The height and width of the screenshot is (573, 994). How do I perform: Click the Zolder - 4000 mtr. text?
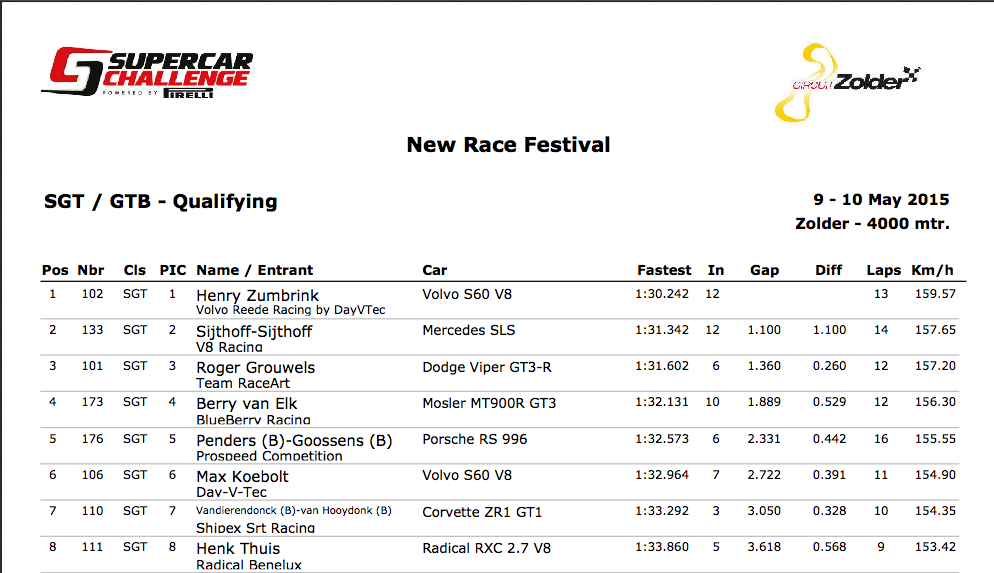coord(872,224)
